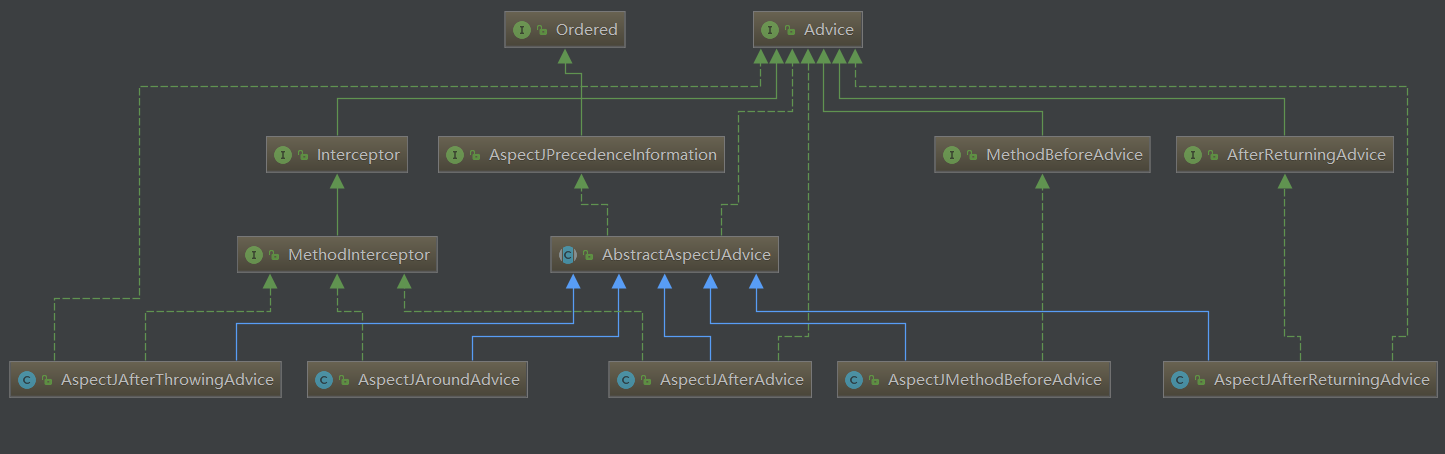Select the 'AspectJAfterThrowingAdvice' label text

[x=167, y=380]
